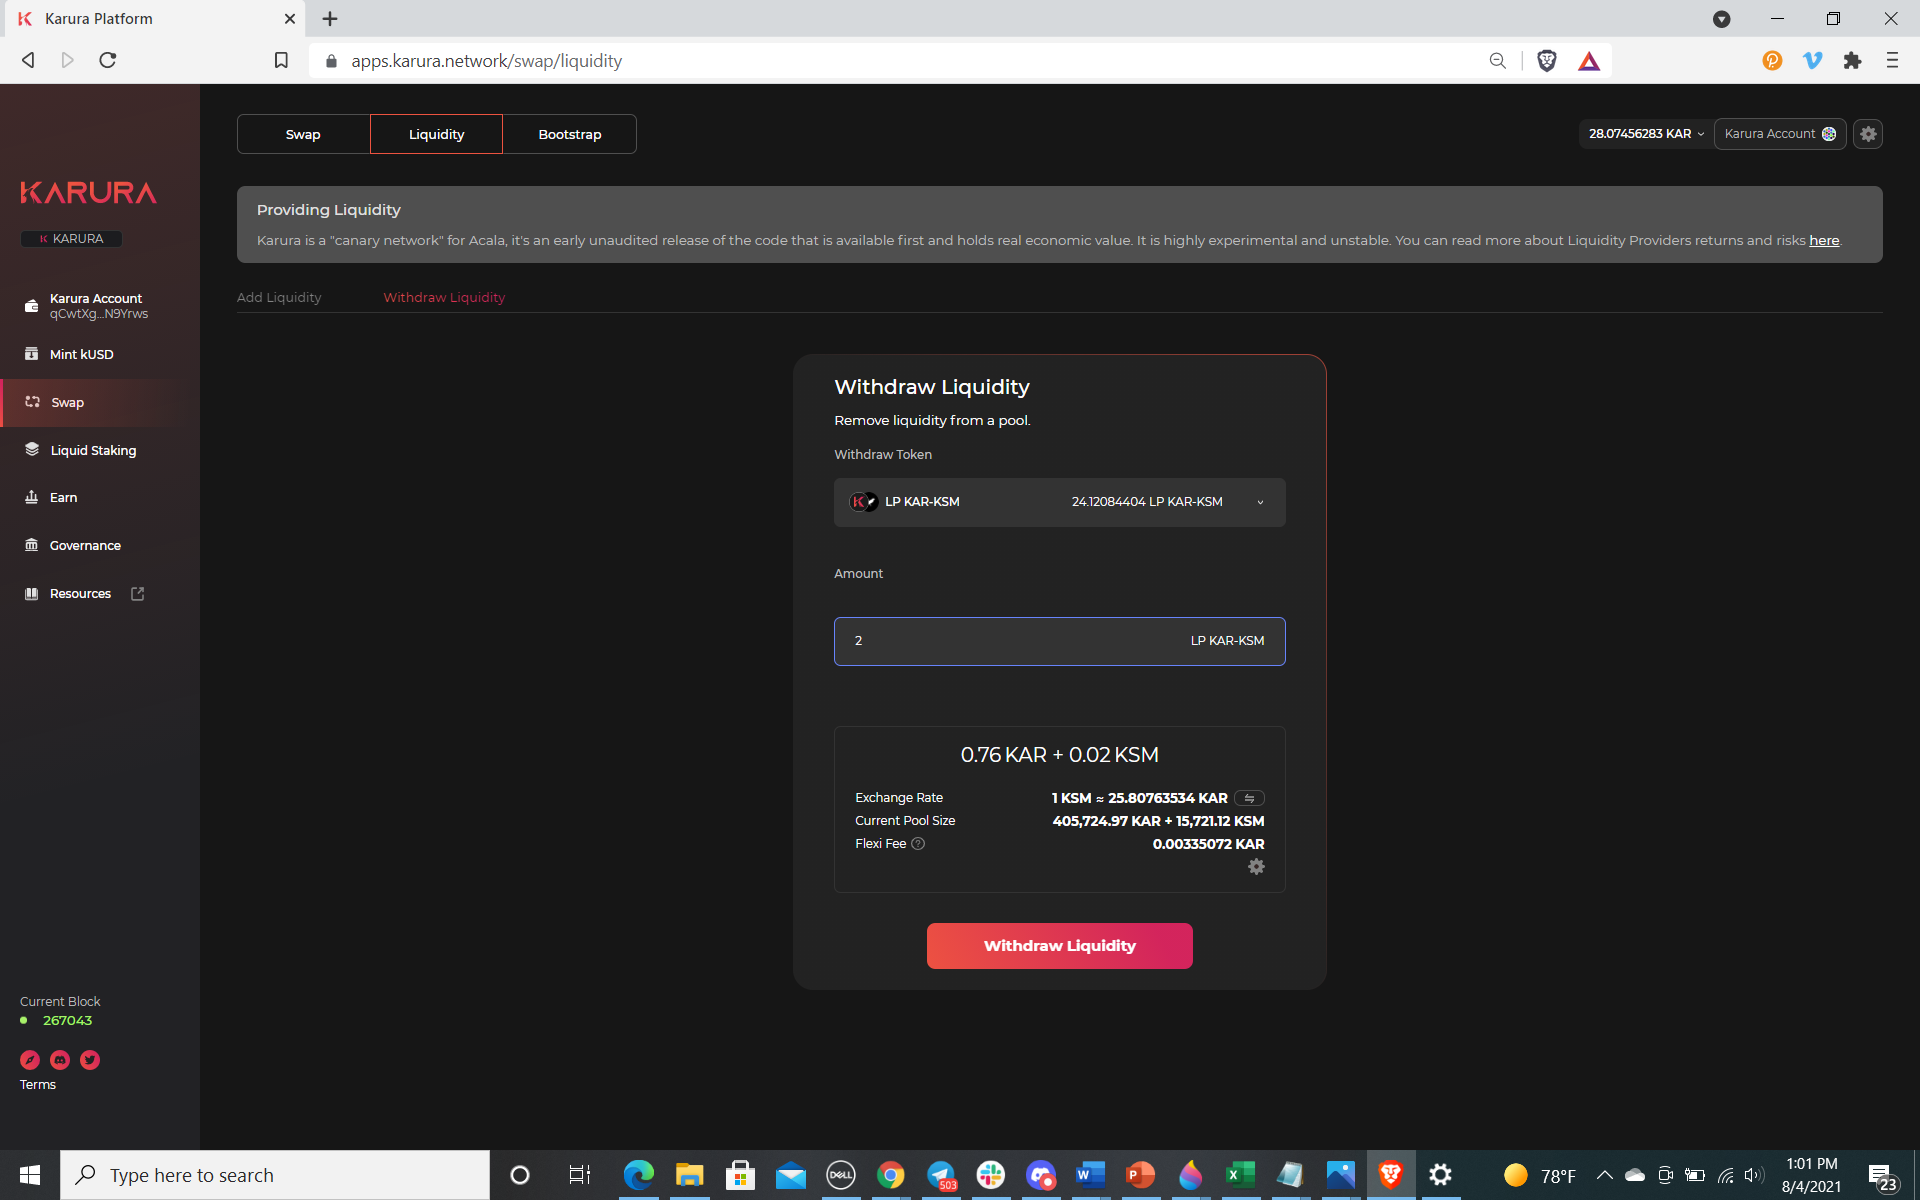This screenshot has height=1200, width=1920.
Task: Switch to the Swap tab
Action: 303,134
